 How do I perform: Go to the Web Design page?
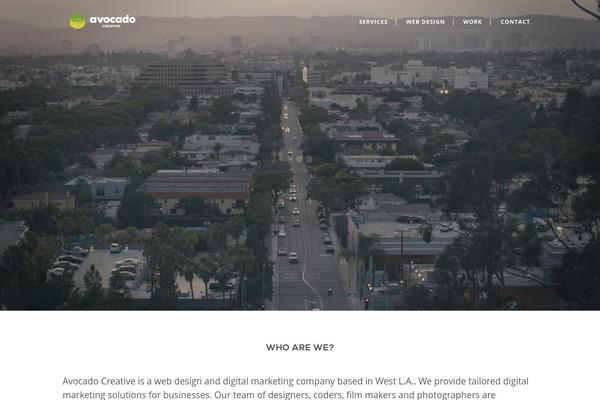(x=425, y=22)
